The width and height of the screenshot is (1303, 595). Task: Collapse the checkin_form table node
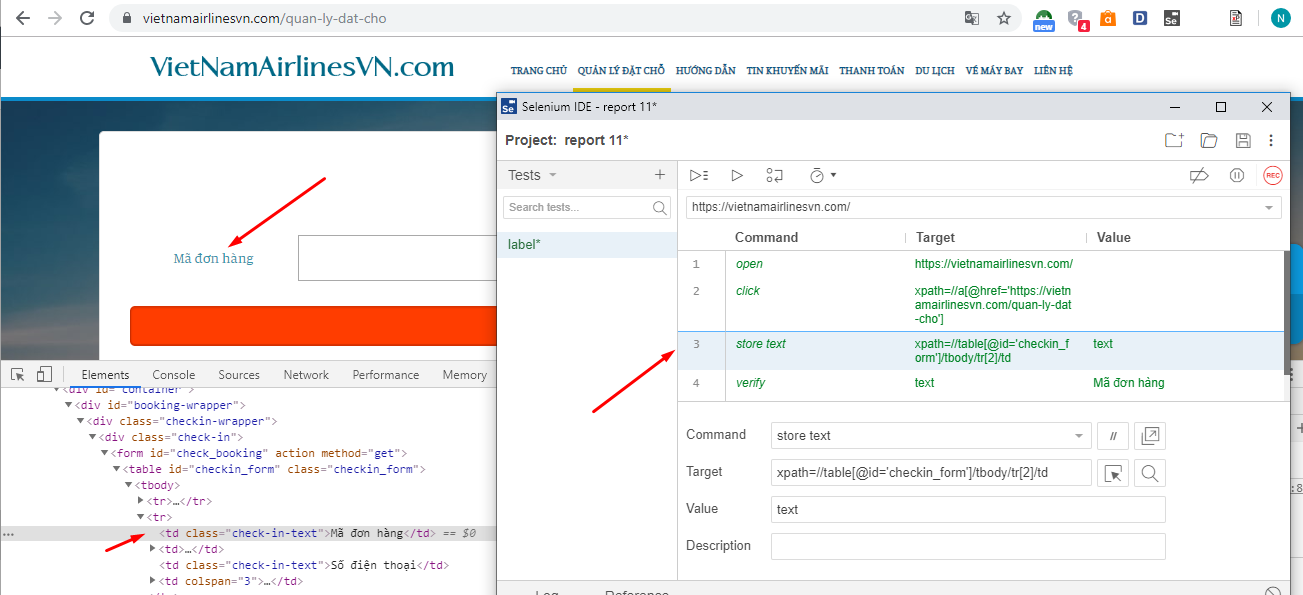click(x=117, y=469)
